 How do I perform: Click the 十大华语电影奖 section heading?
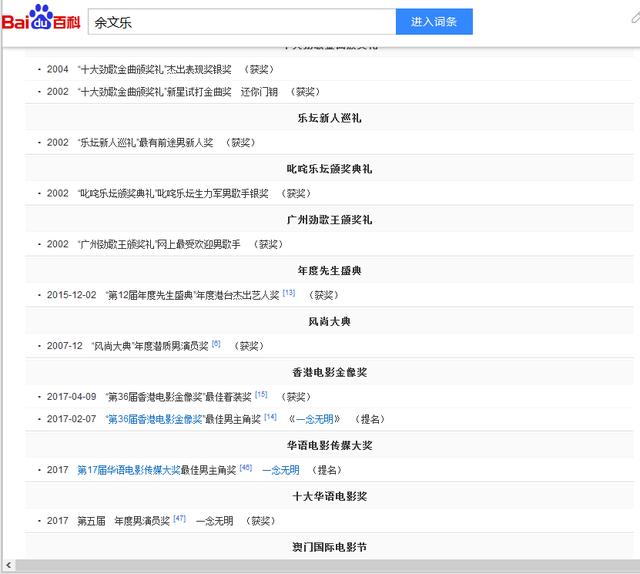pyautogui.click(x=329, y=496)
